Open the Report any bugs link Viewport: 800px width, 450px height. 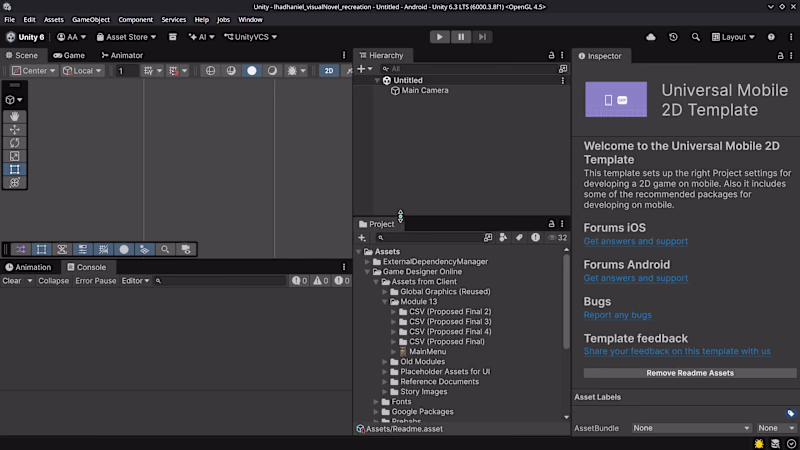617,315
